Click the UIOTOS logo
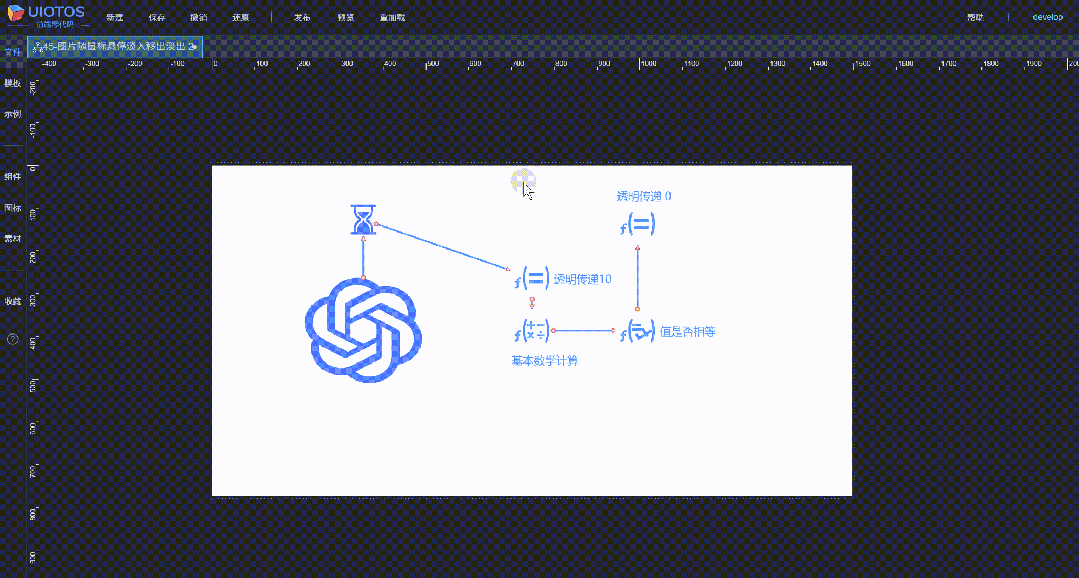 pos(45,16)
